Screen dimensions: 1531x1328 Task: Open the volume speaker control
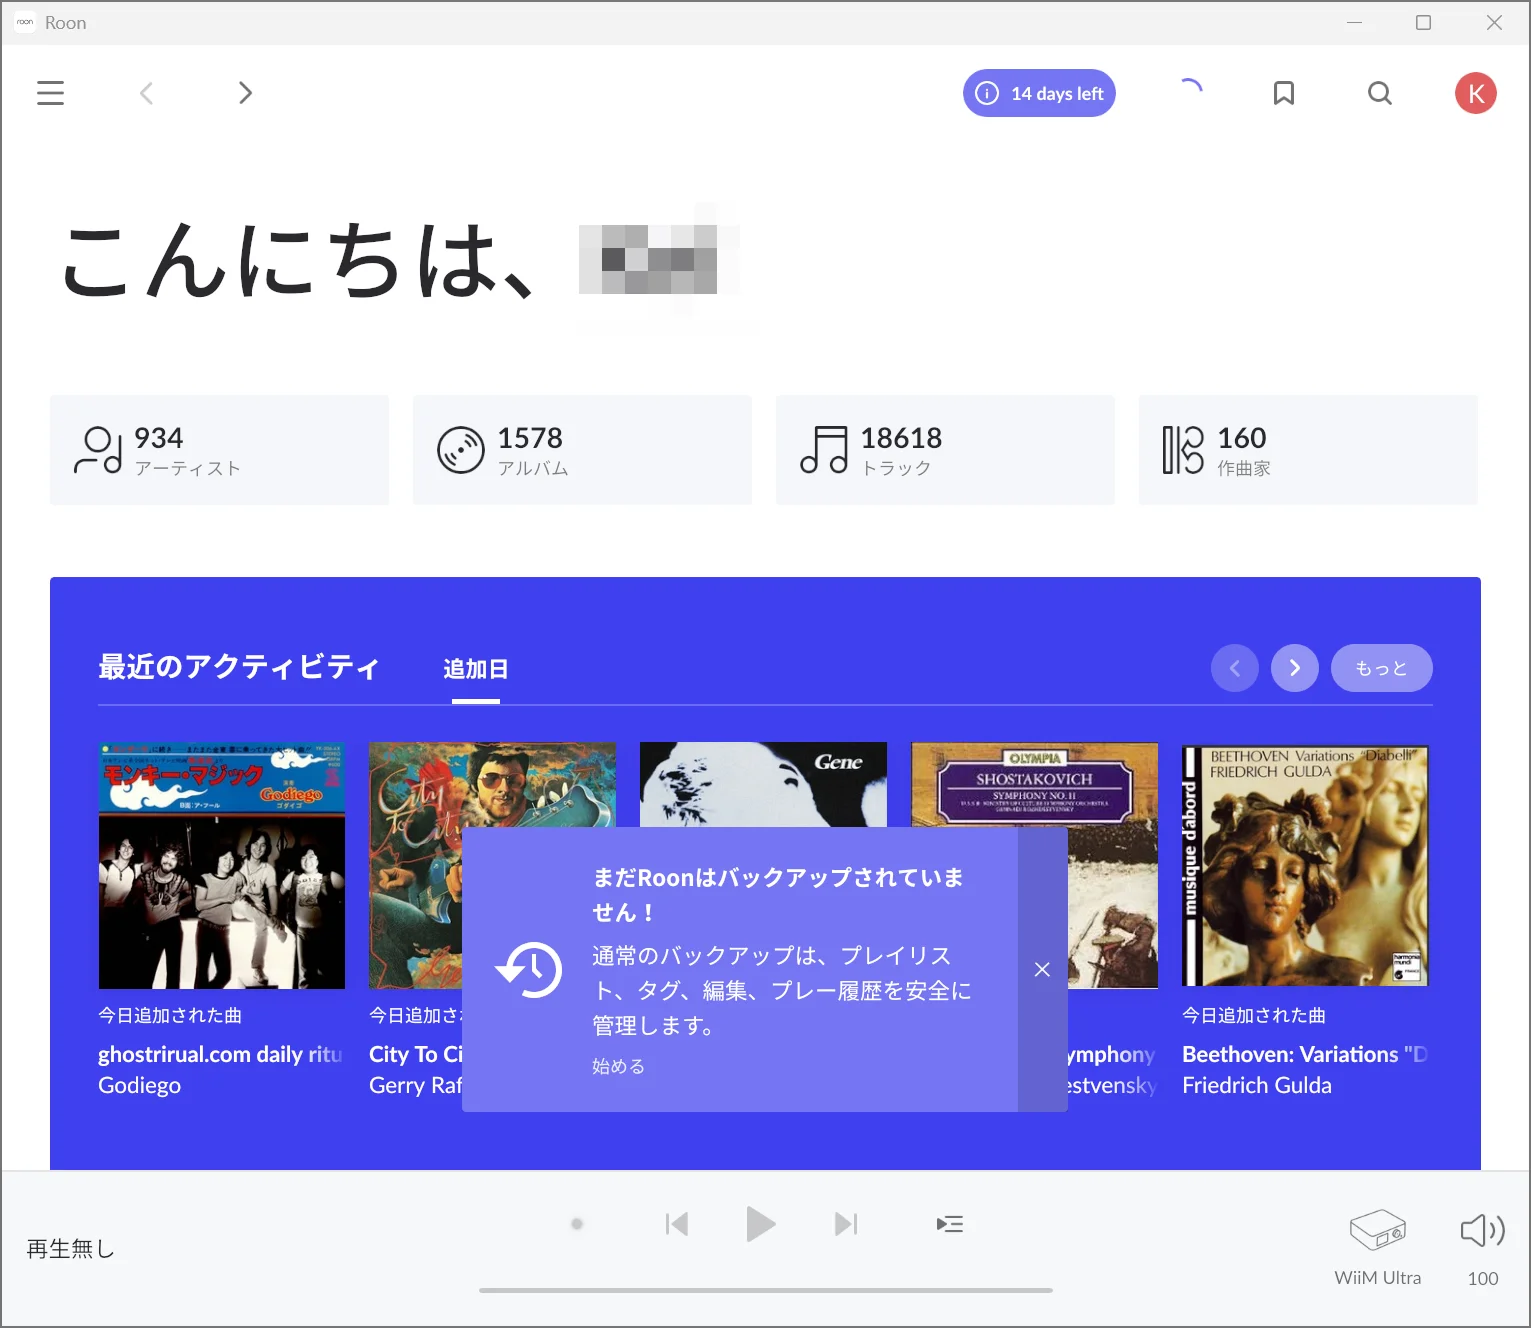click(x=1482, y=1231)
